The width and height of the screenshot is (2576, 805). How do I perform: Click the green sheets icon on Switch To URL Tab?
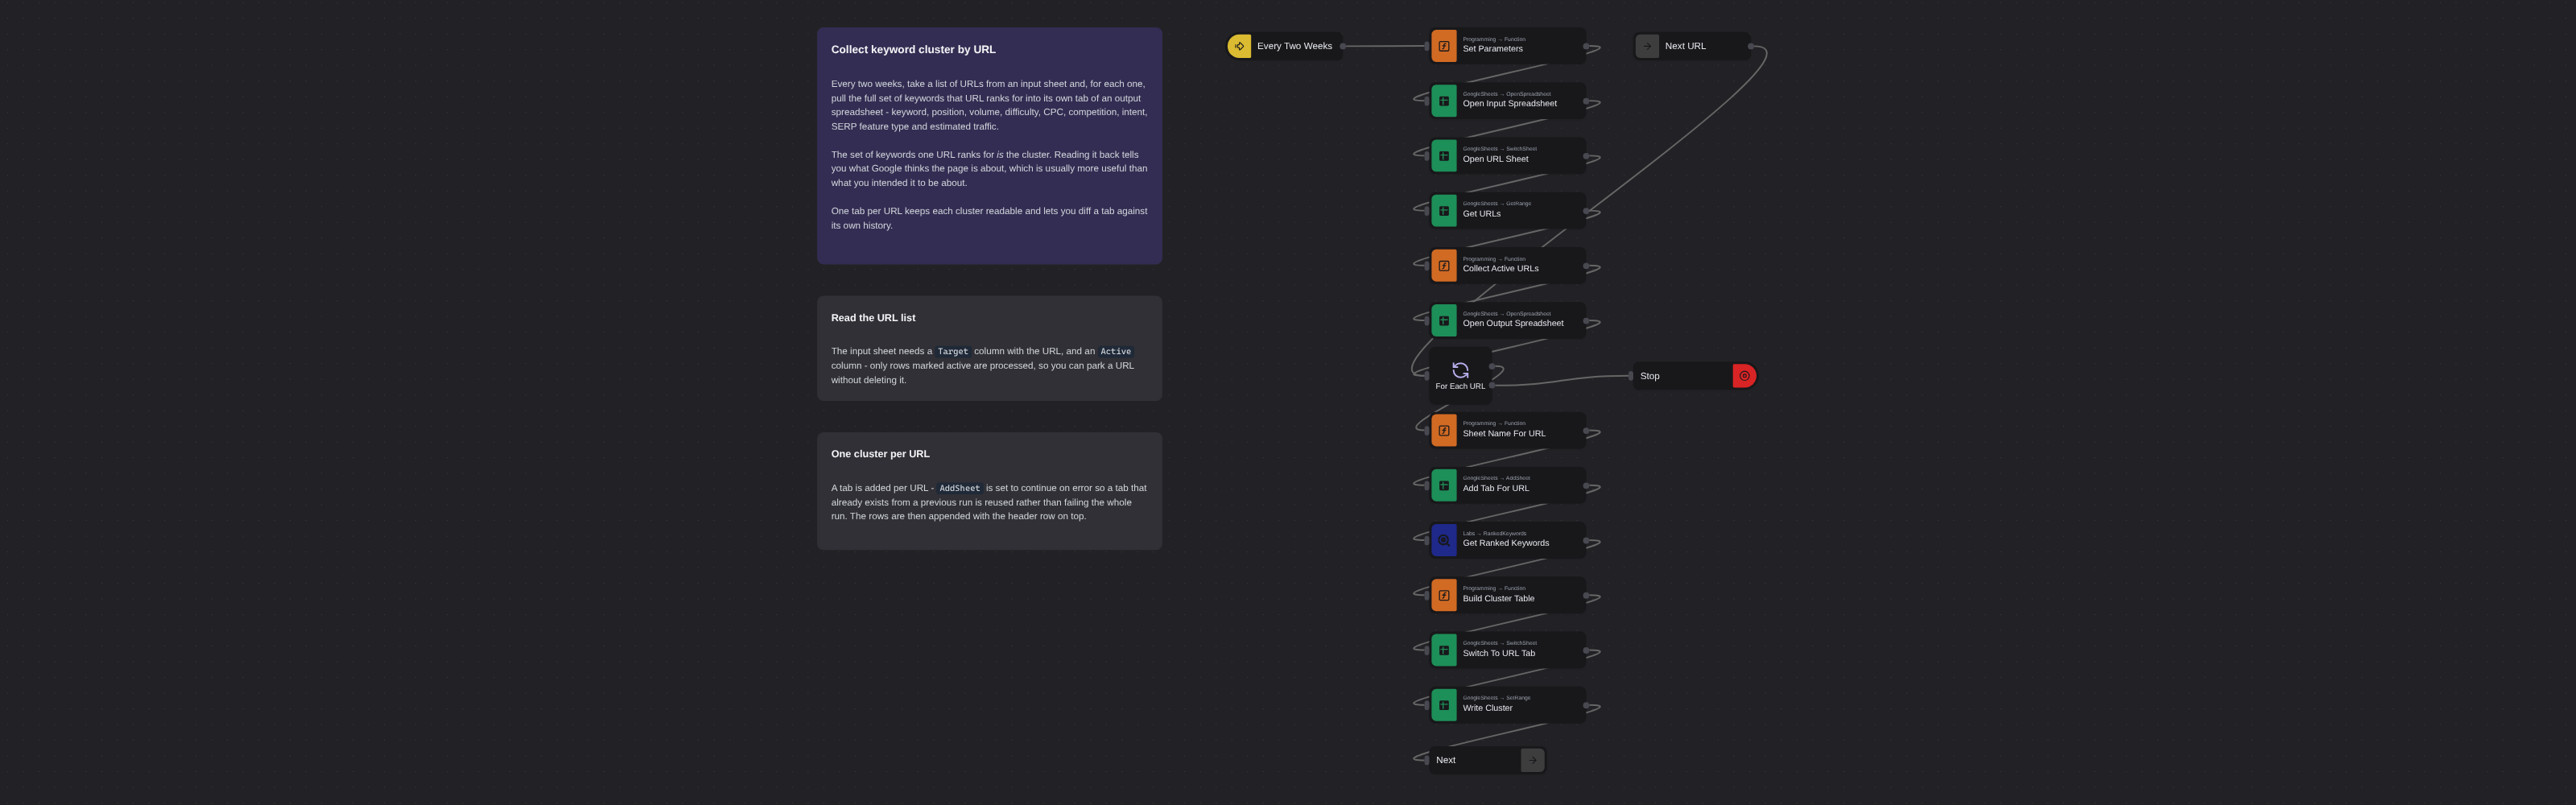1444,651
